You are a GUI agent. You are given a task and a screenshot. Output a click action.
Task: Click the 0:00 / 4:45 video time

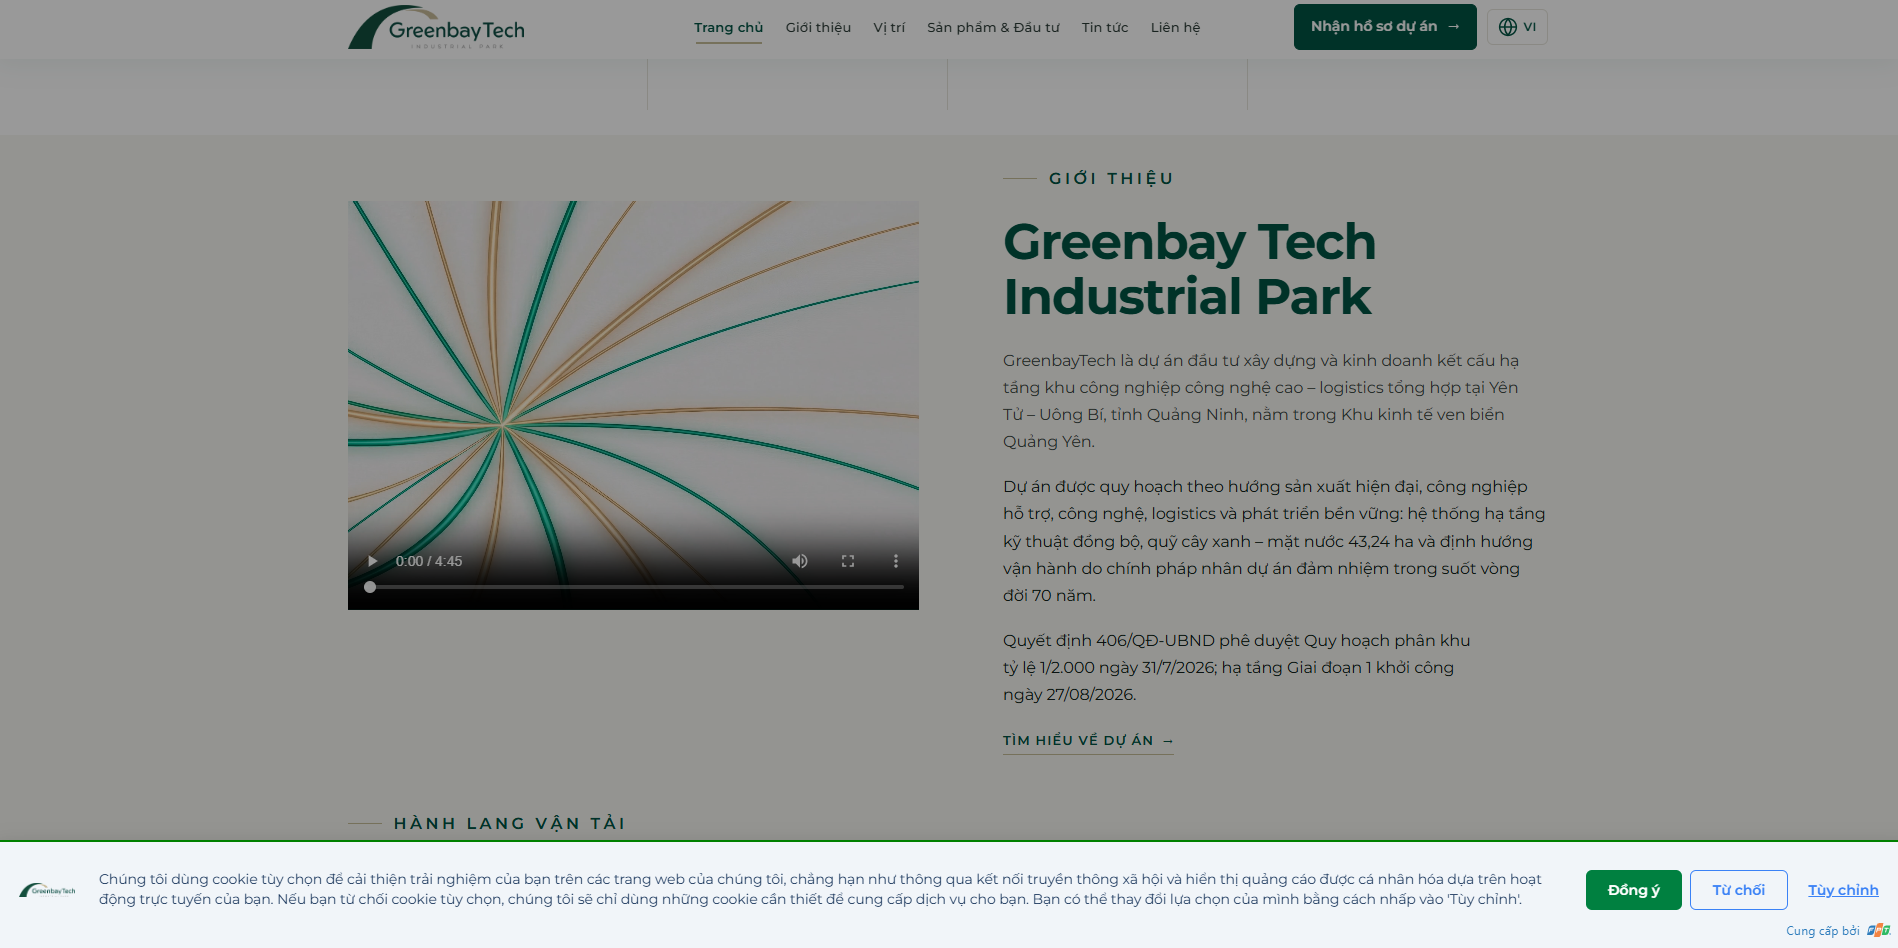pyautogui.click(x=429, y=561)
